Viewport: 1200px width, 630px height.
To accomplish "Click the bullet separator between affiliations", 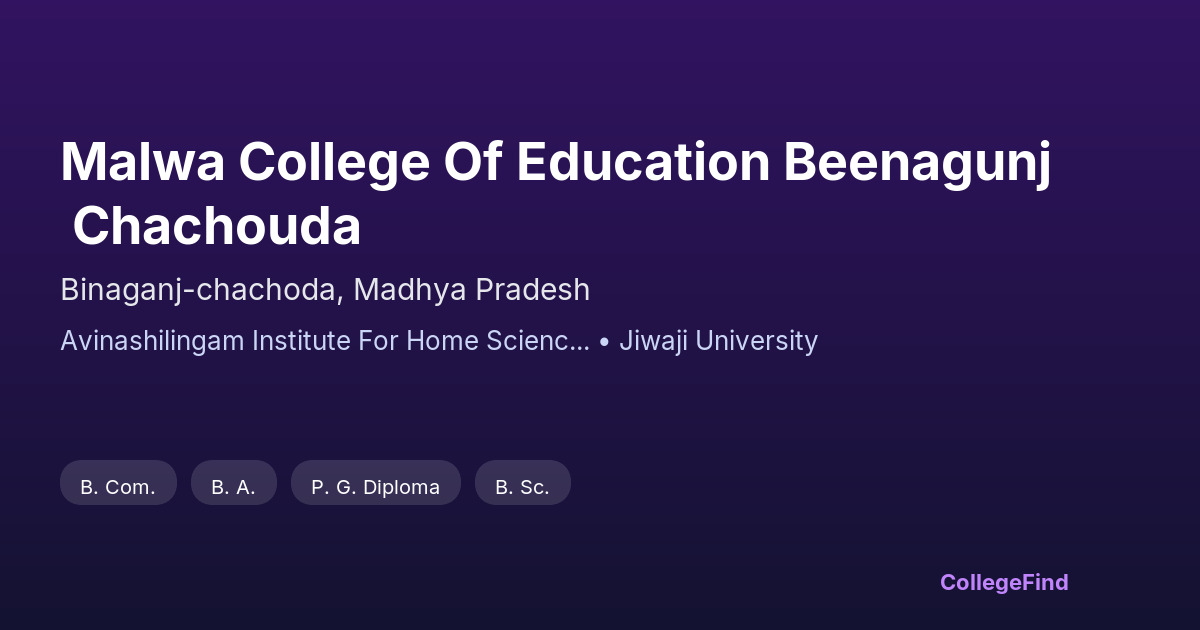I will pyautogui.click(x=604, y=342).
